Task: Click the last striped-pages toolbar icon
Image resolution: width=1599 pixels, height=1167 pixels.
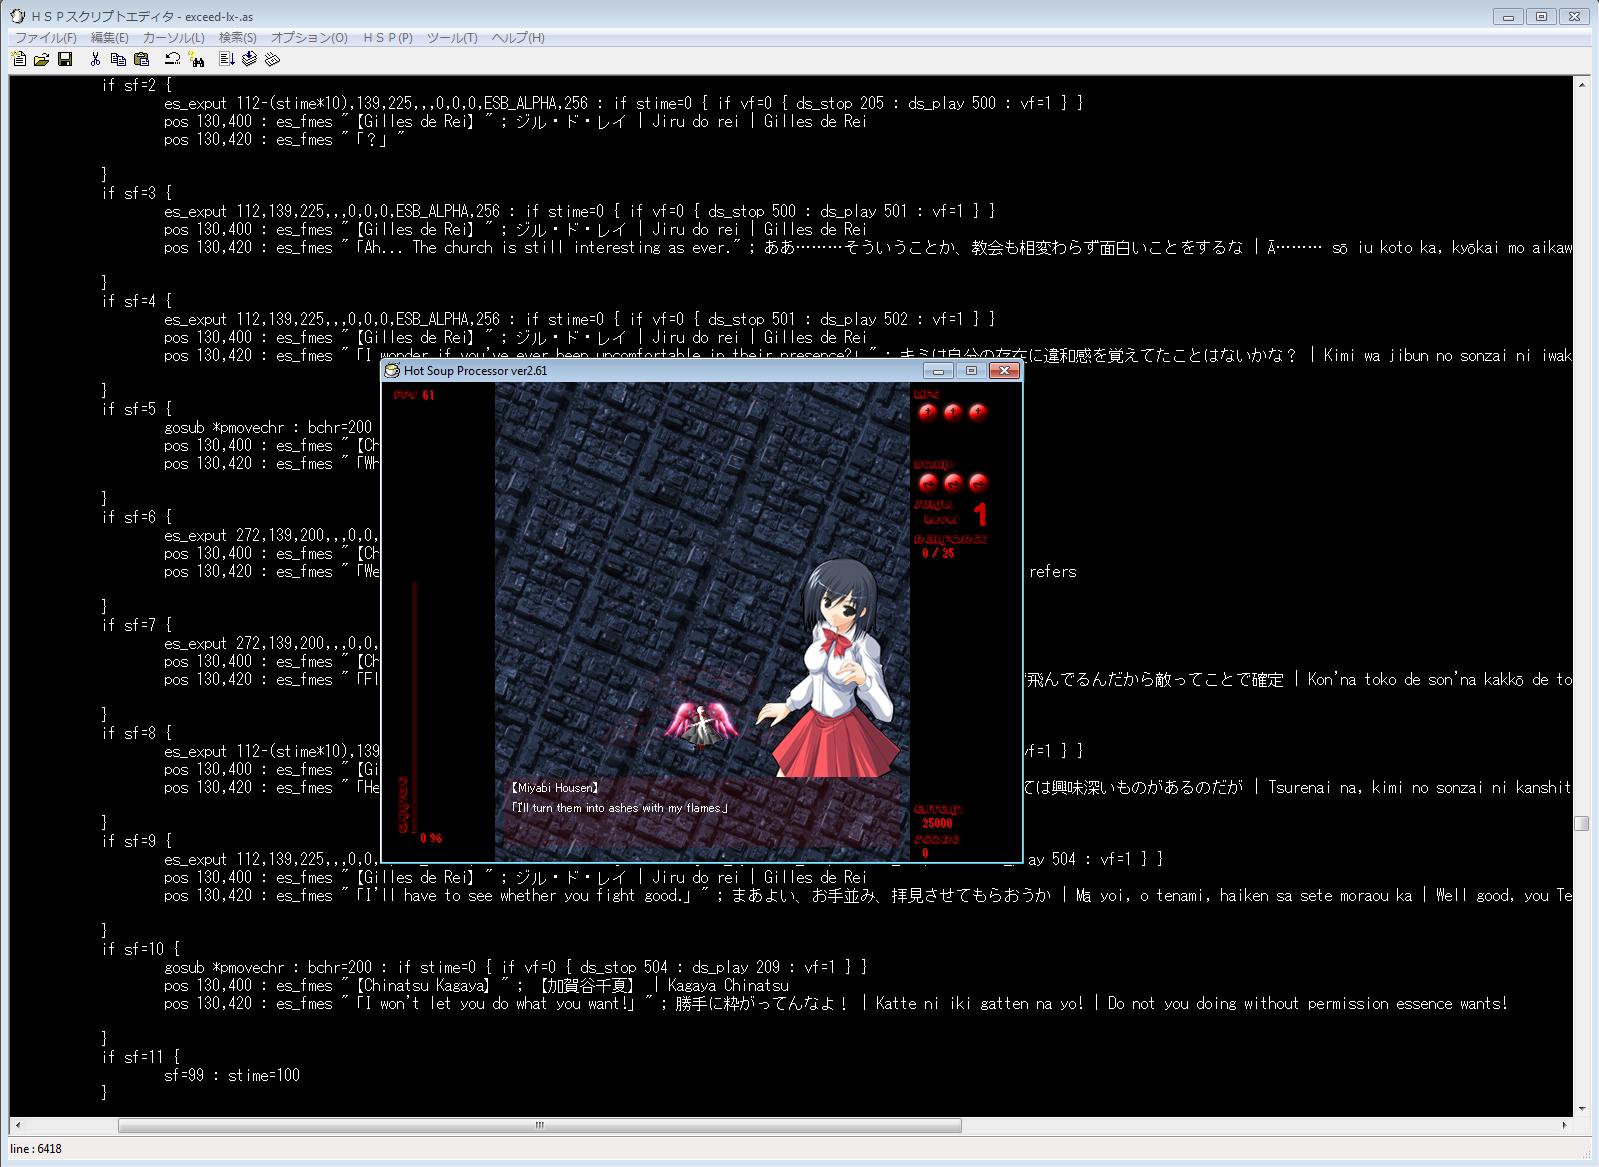Action: click(x=272, y=59)
